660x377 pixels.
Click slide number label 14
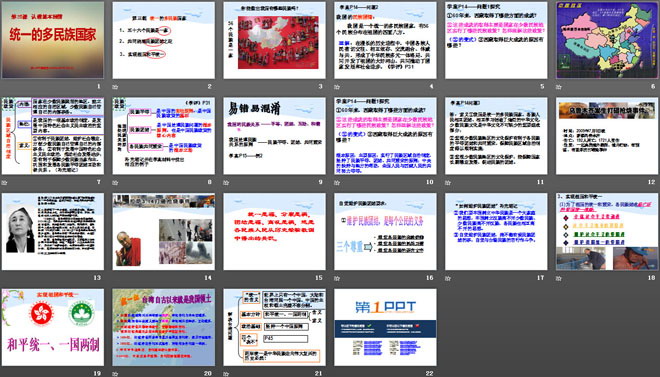(208, 278)
